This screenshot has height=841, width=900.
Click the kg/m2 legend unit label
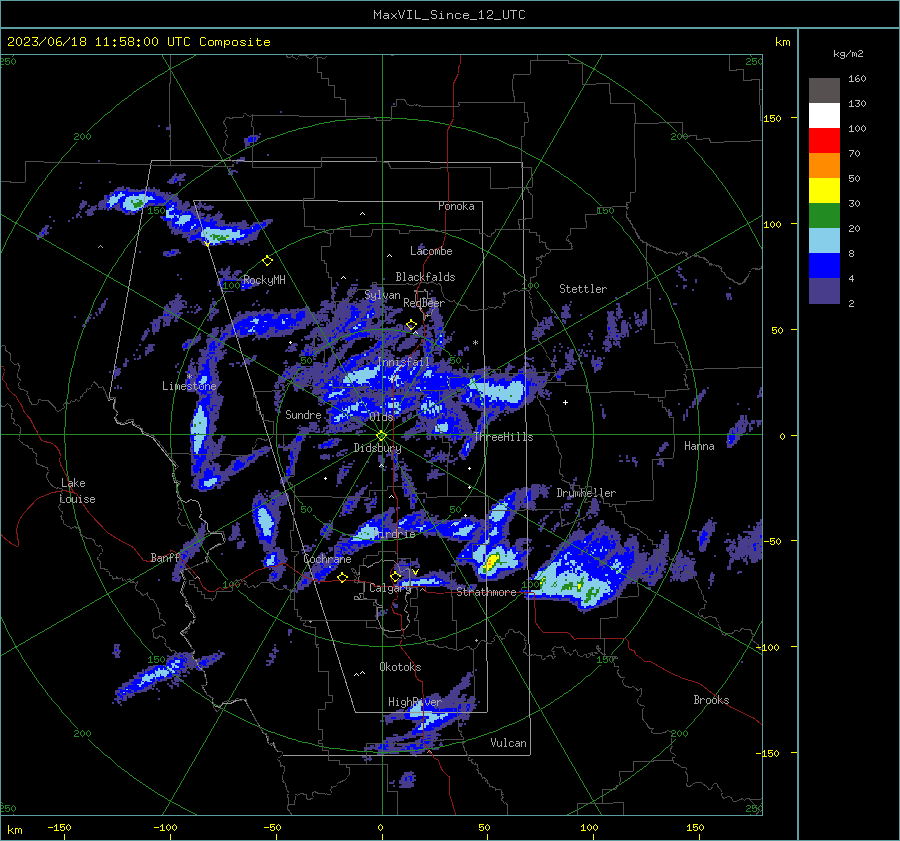click(x=848, y=54)
